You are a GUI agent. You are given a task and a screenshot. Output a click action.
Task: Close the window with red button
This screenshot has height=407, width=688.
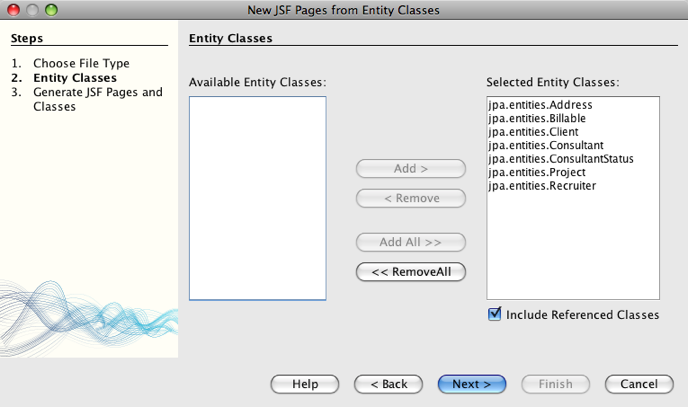coord(14,10)
